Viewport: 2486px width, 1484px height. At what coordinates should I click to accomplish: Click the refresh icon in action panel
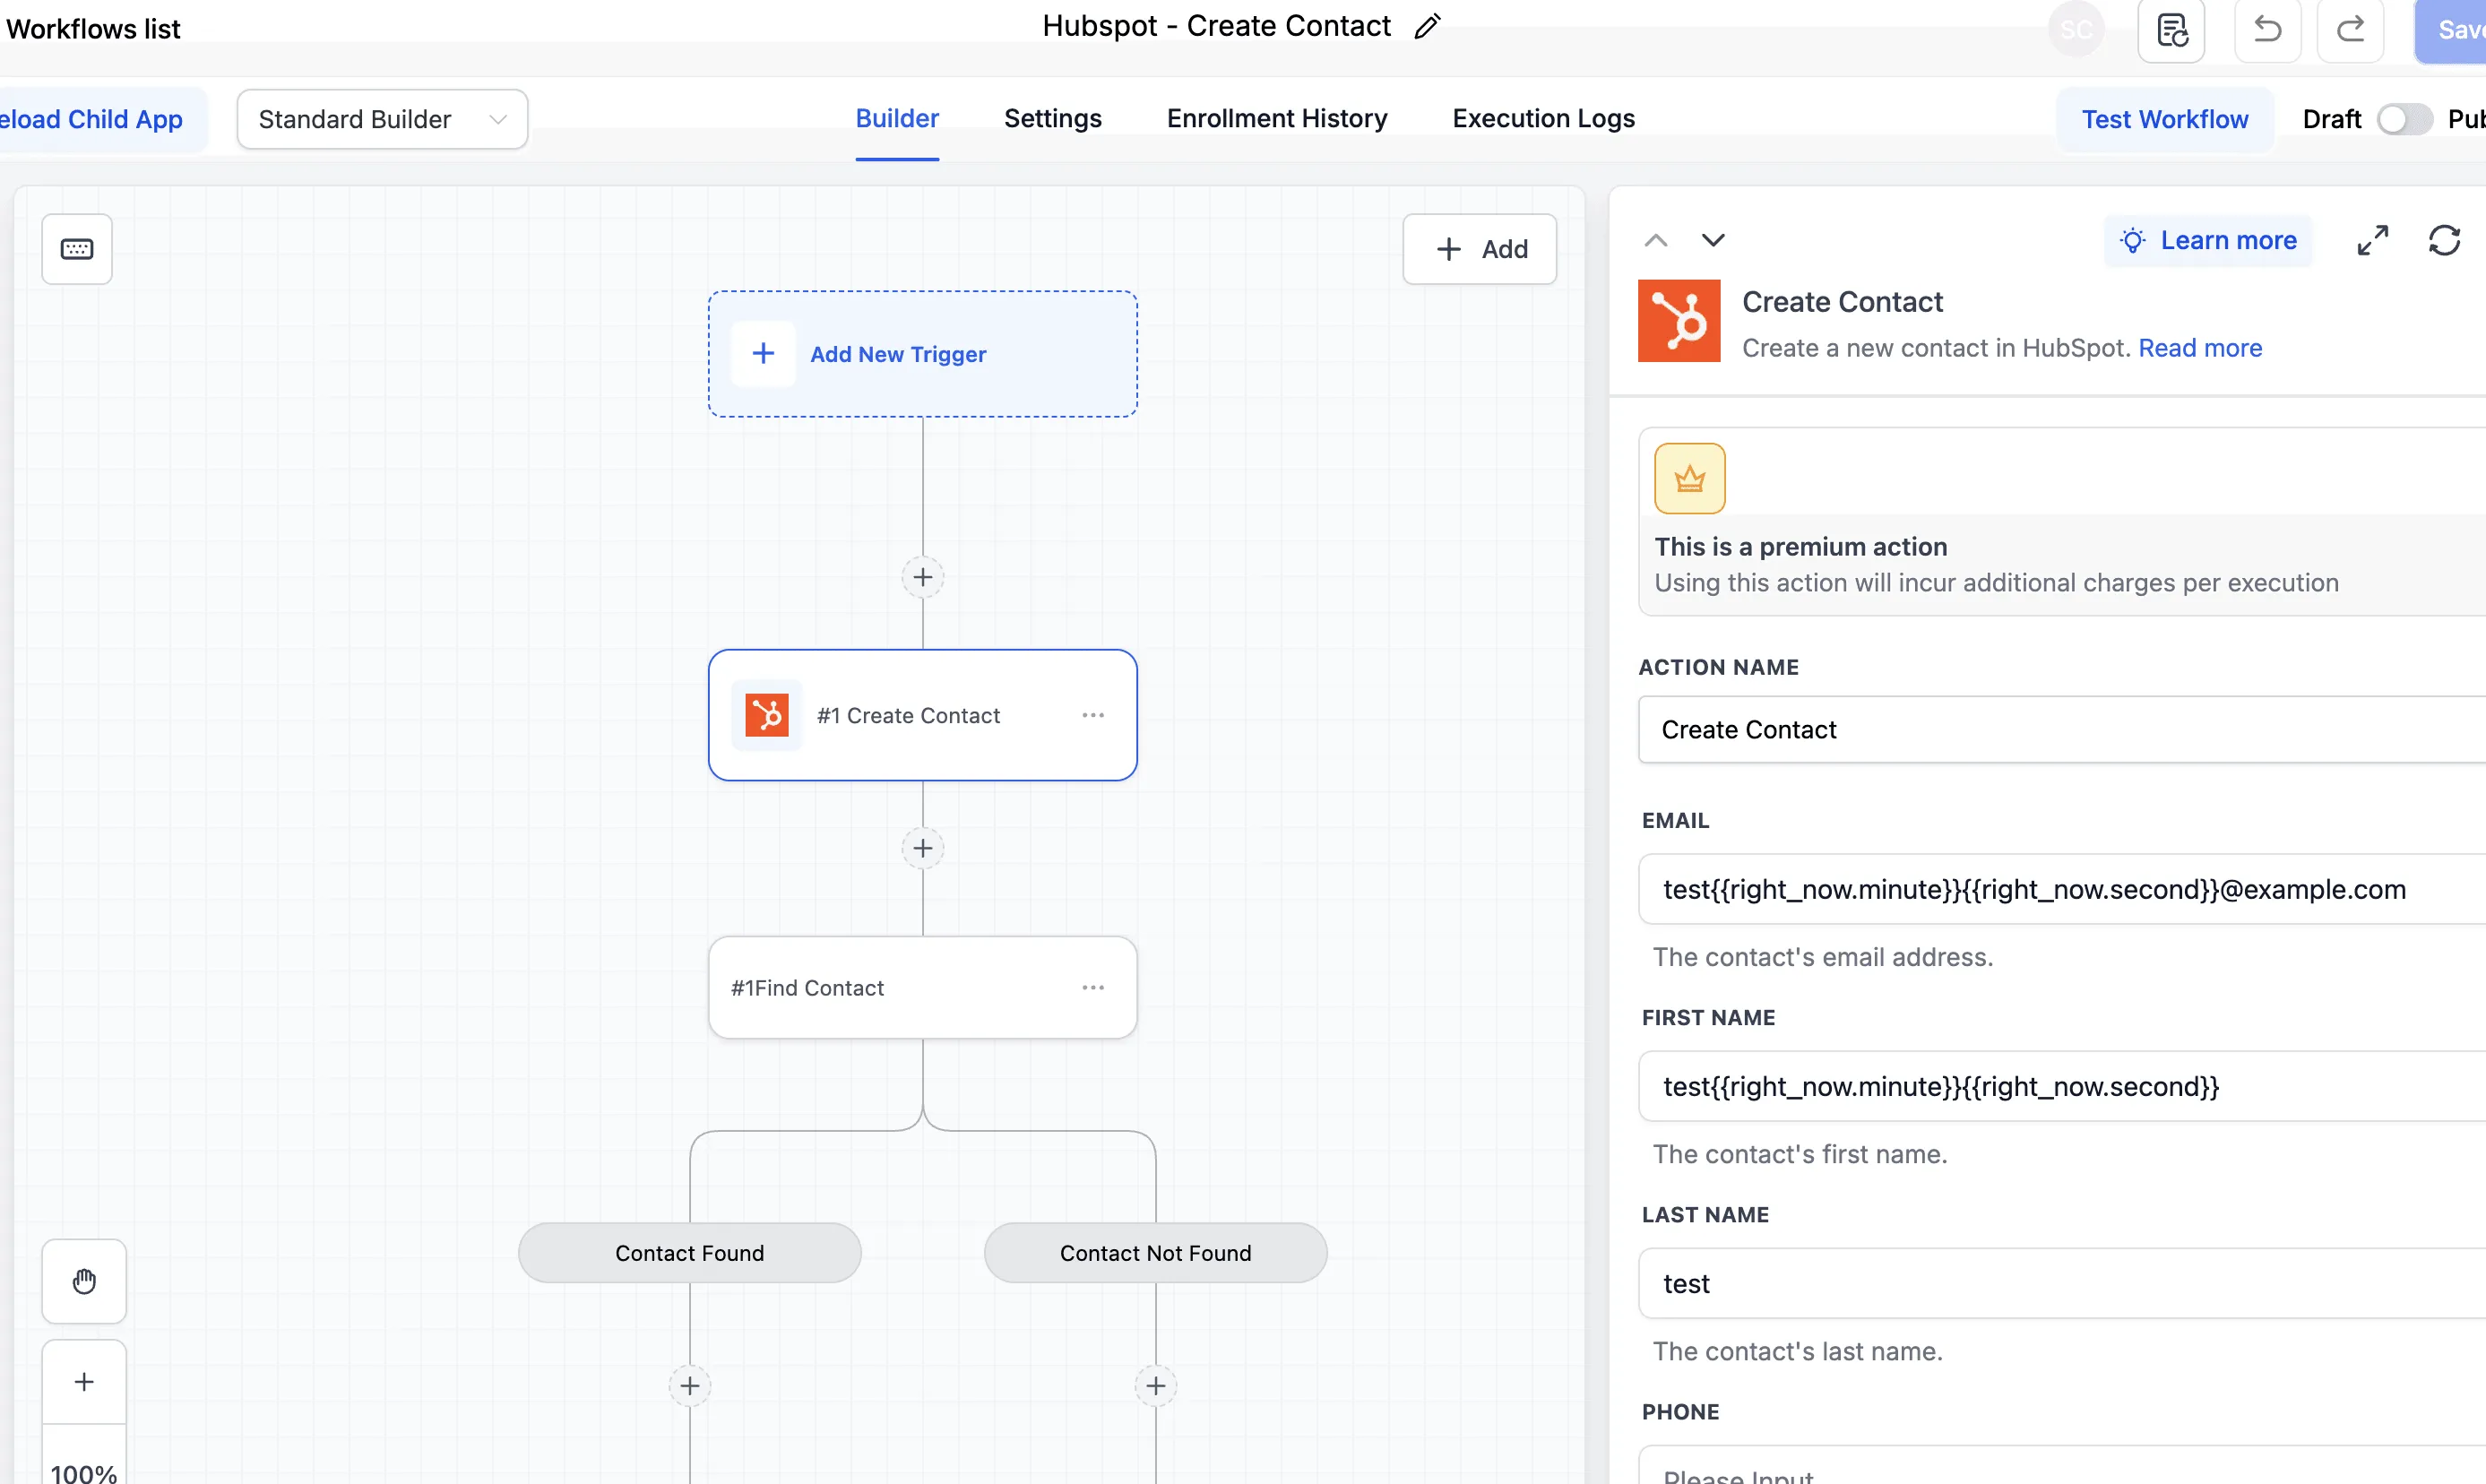click(x=2444, y=240)
